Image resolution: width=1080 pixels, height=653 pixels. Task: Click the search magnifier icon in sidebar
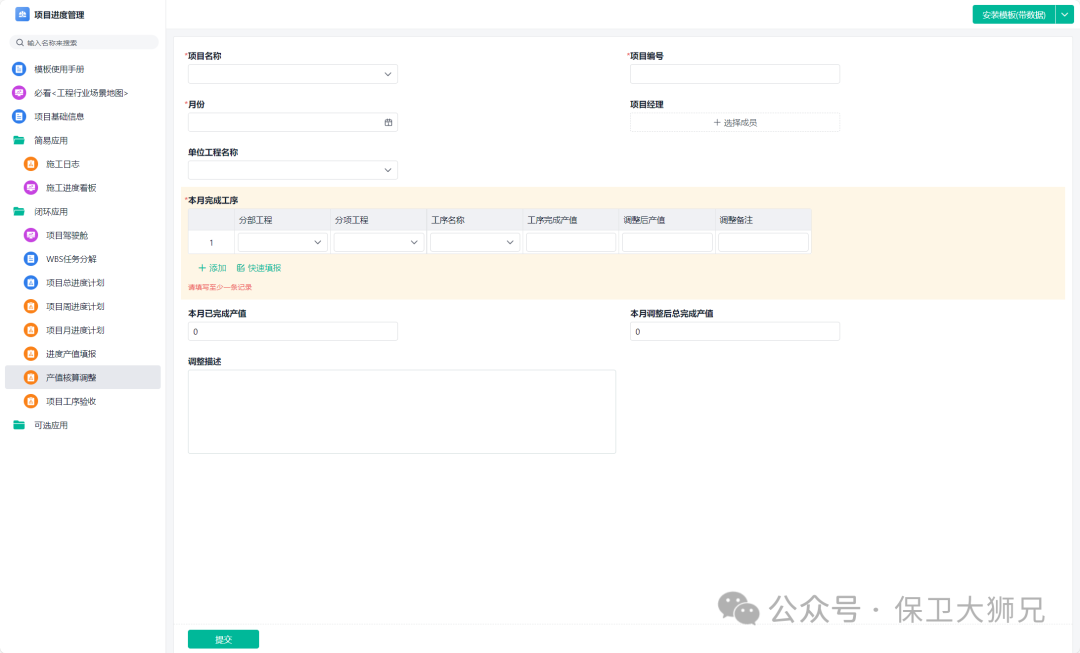tap(20, 43)
